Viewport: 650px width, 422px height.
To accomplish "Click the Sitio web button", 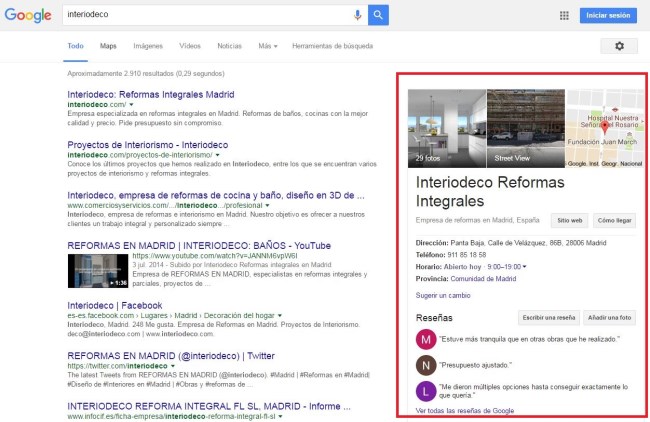I will [570, 221].
